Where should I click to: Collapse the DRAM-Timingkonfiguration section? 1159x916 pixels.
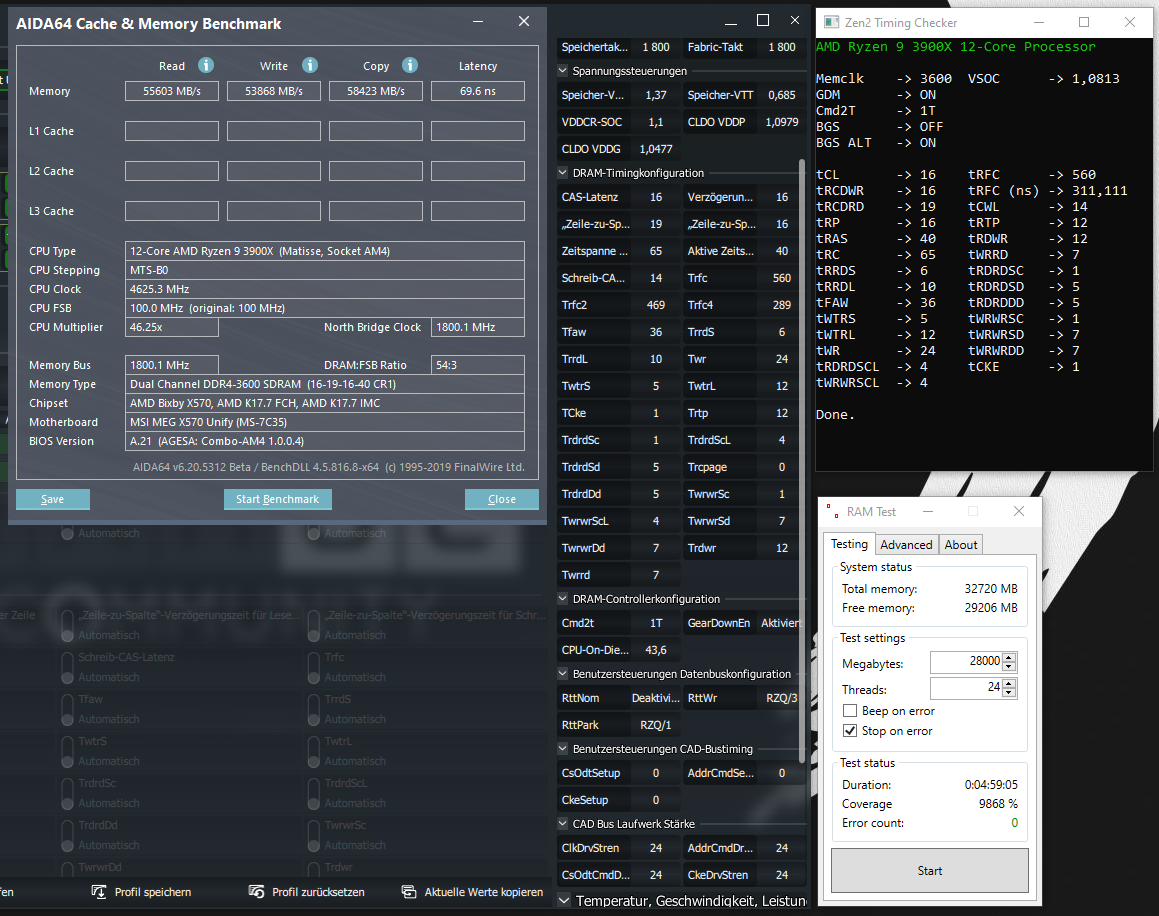[x=562, y=173]
